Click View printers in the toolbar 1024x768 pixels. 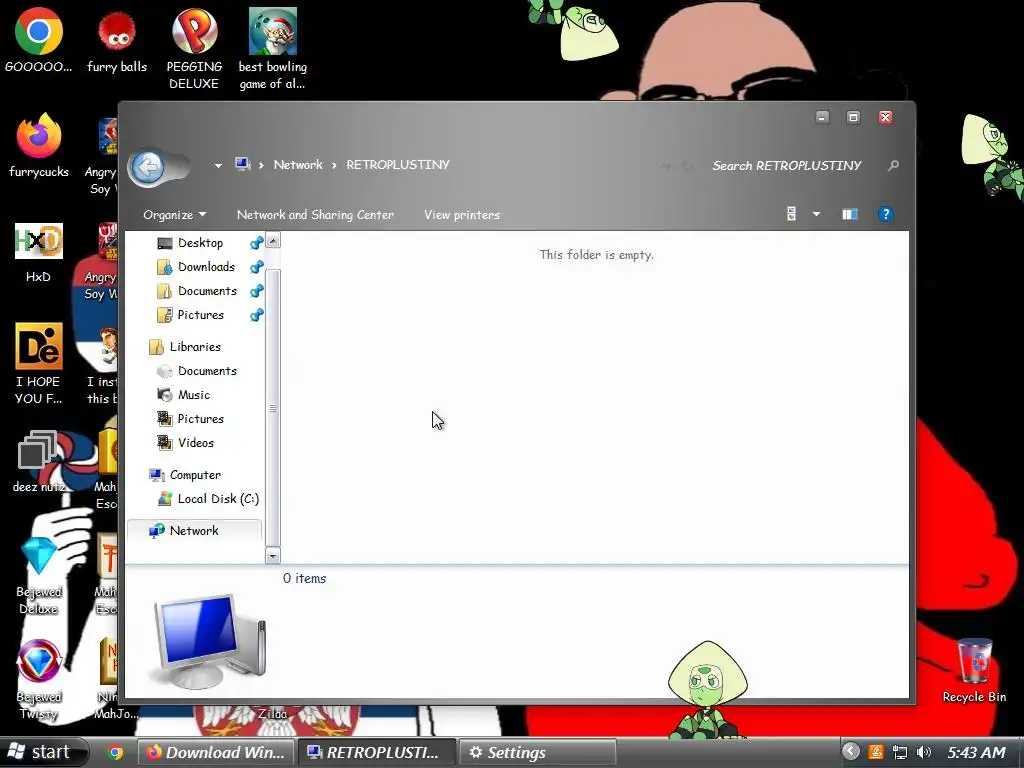pos(462,215)
